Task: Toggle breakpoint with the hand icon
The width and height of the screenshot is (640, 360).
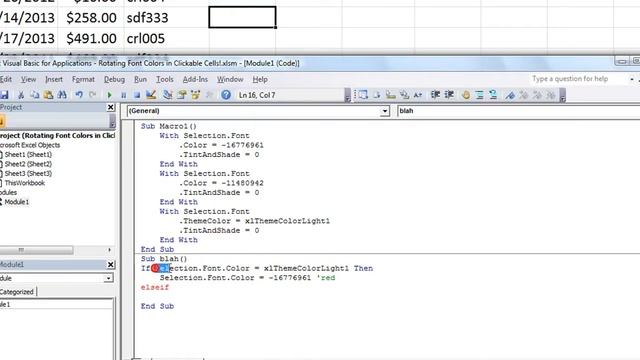Action: tap(466, 95)
